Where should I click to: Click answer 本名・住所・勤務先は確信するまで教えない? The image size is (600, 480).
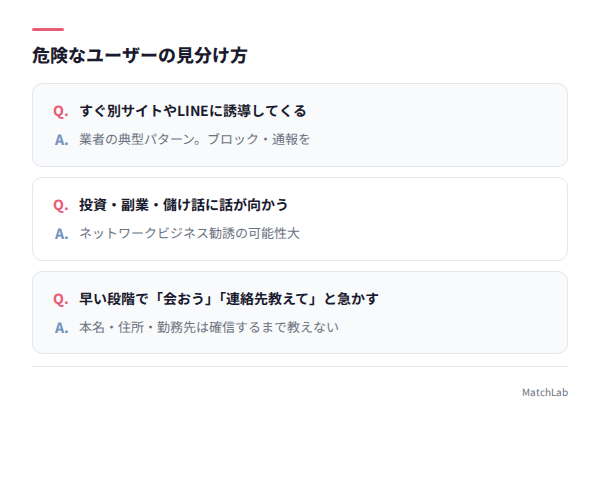point(209,327)
